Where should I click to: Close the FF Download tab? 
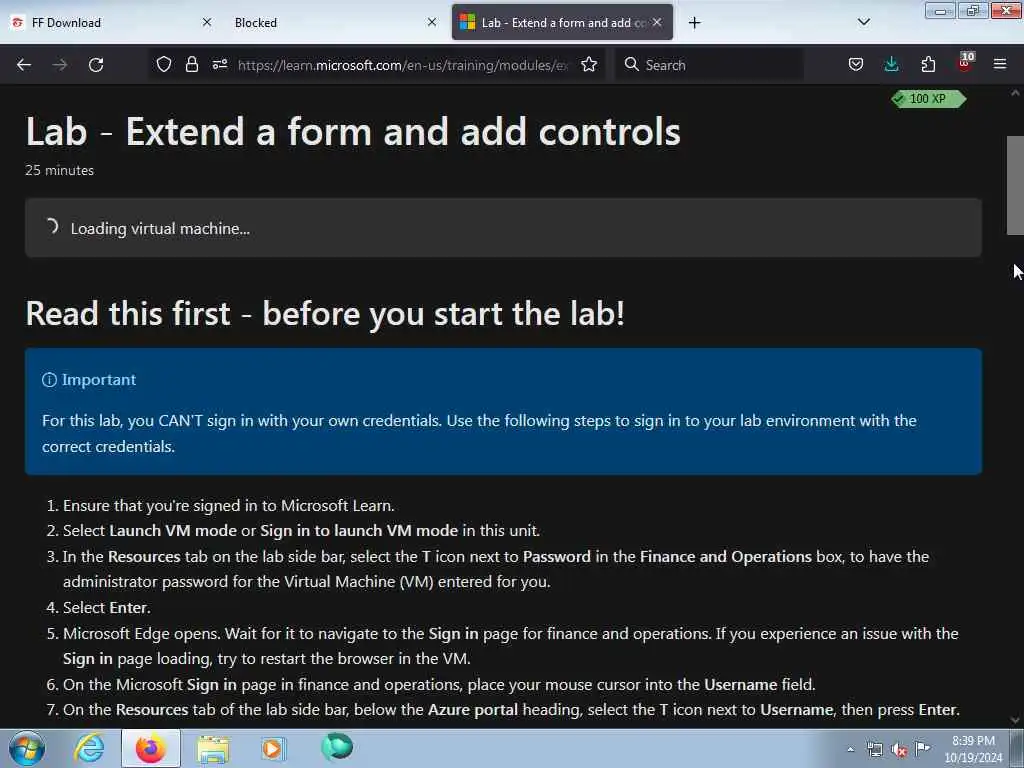tap(207, 22)
